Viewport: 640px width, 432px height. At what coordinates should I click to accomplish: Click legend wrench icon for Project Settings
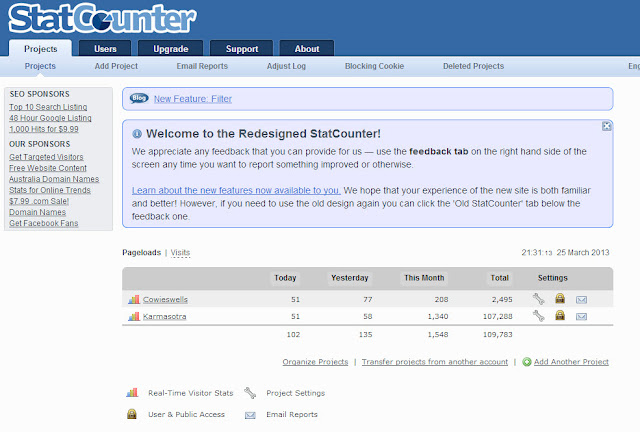pyautogui.click(x=250, y=393)
